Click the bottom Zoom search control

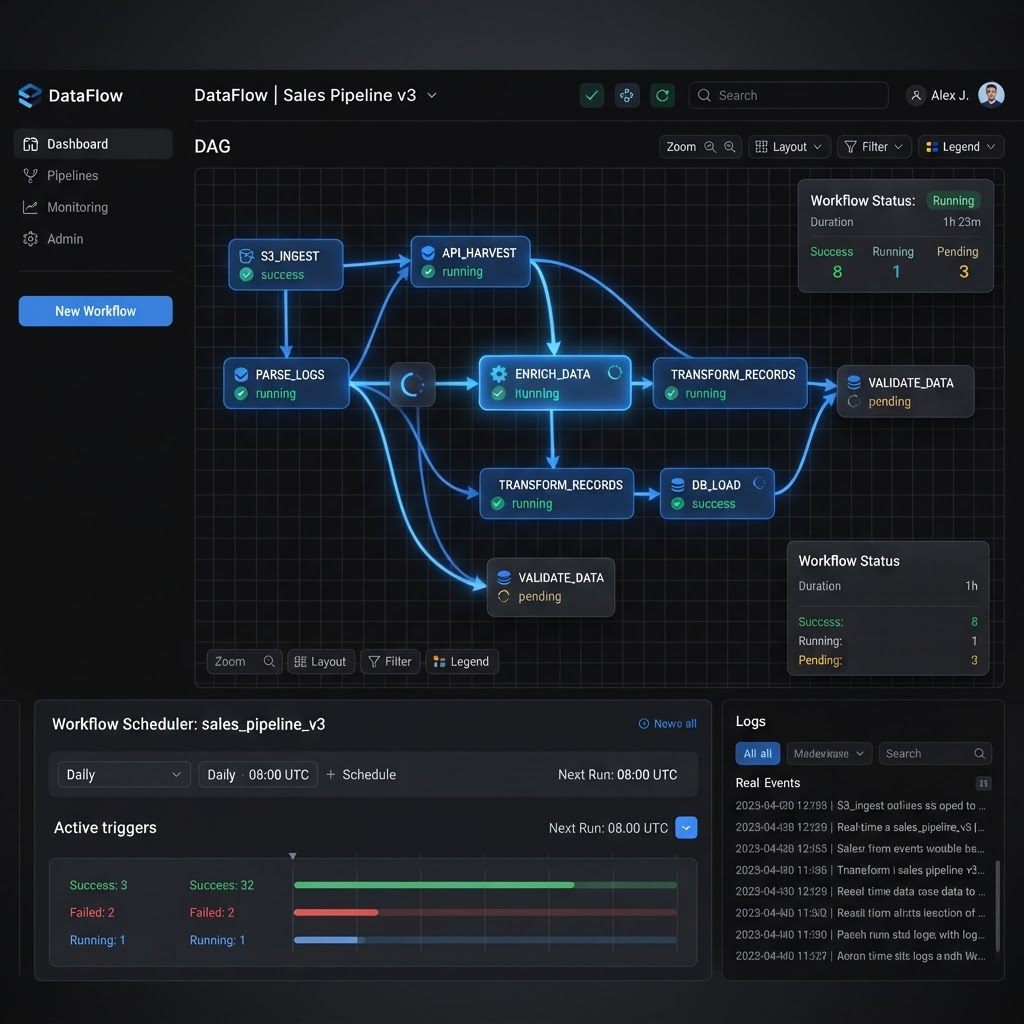click(x=244, y=662)
